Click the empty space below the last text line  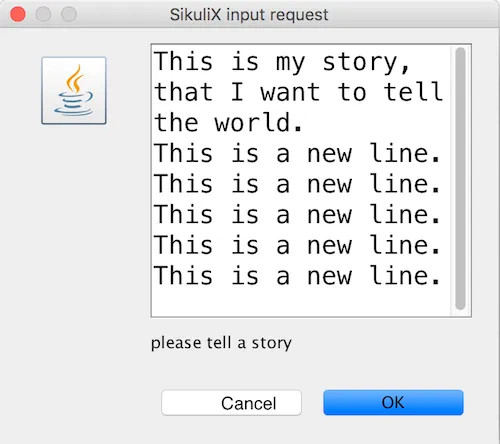click(301, 302)
